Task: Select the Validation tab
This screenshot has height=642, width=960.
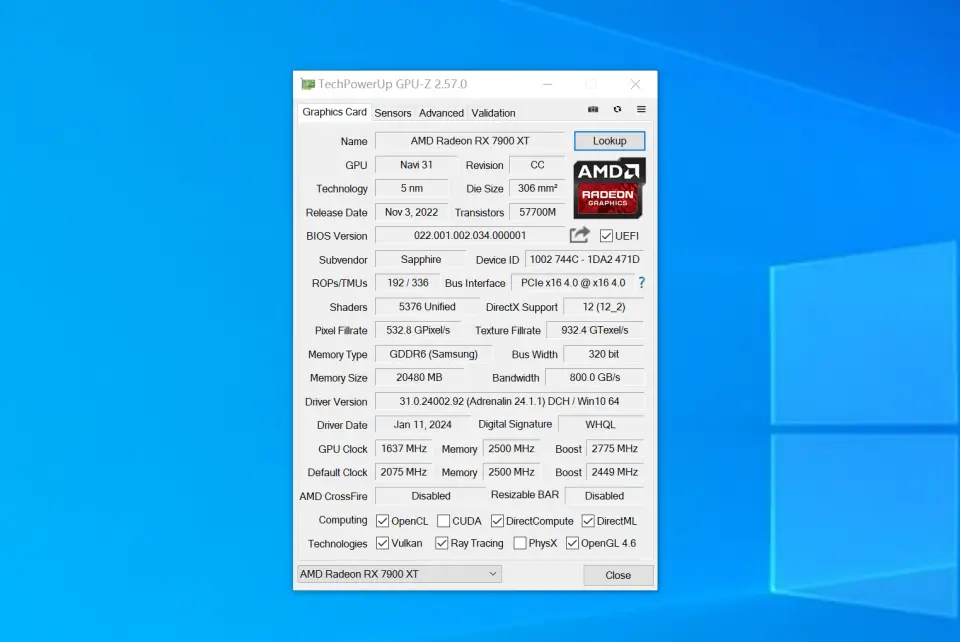Action: point(493,113)
